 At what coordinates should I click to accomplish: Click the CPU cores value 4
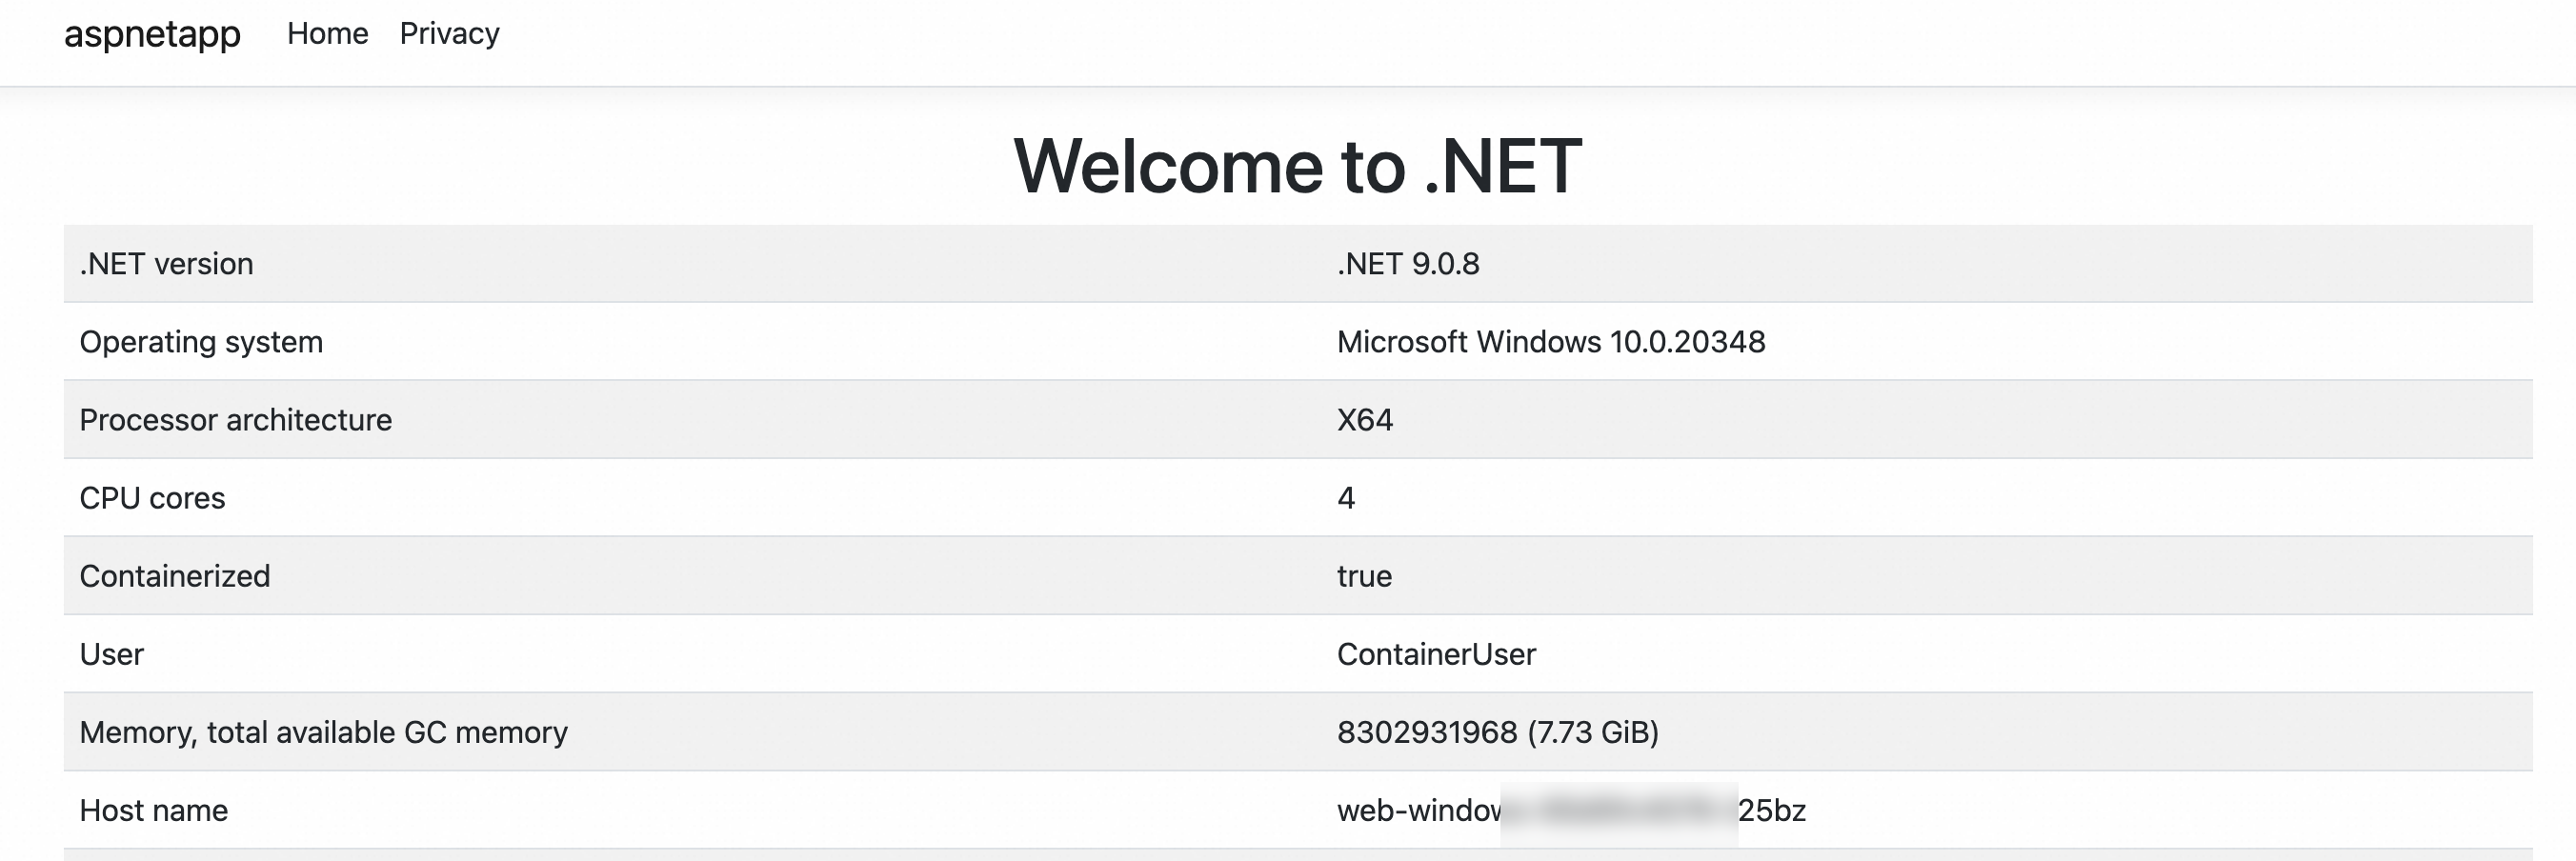click(1346, 498)
